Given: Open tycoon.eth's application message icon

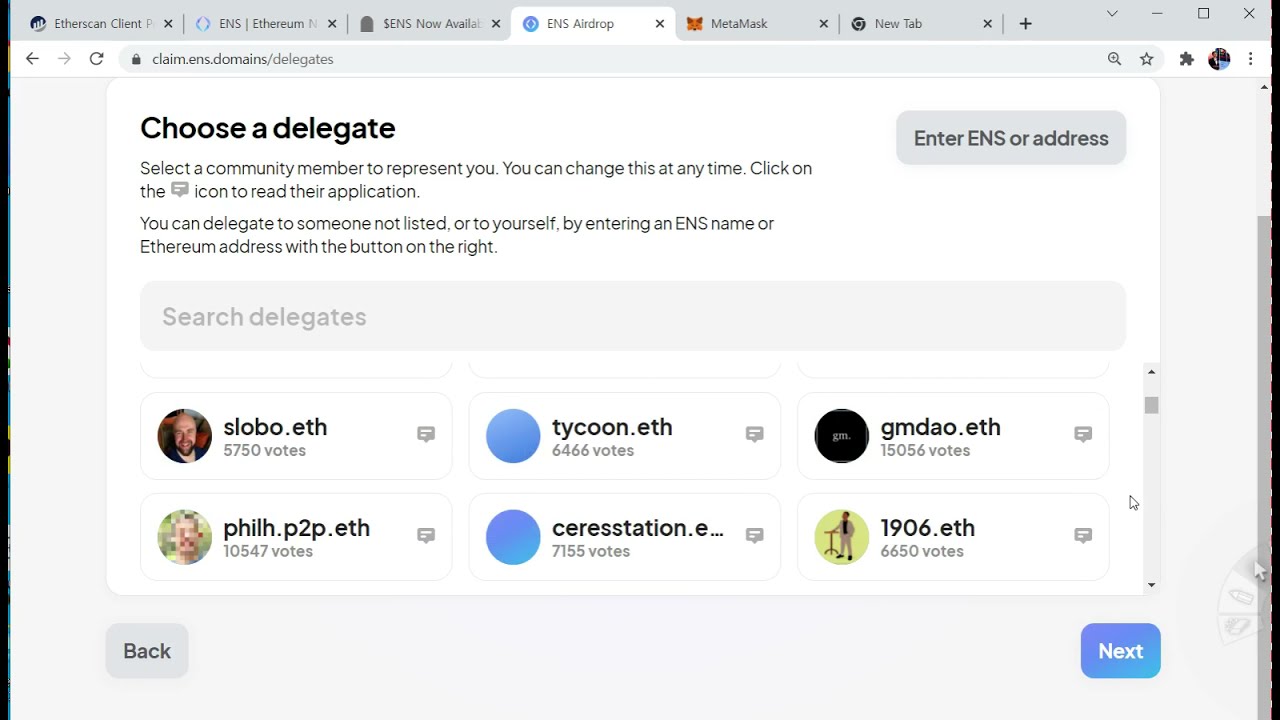Looking at the screenshot, I should point(754,434).
